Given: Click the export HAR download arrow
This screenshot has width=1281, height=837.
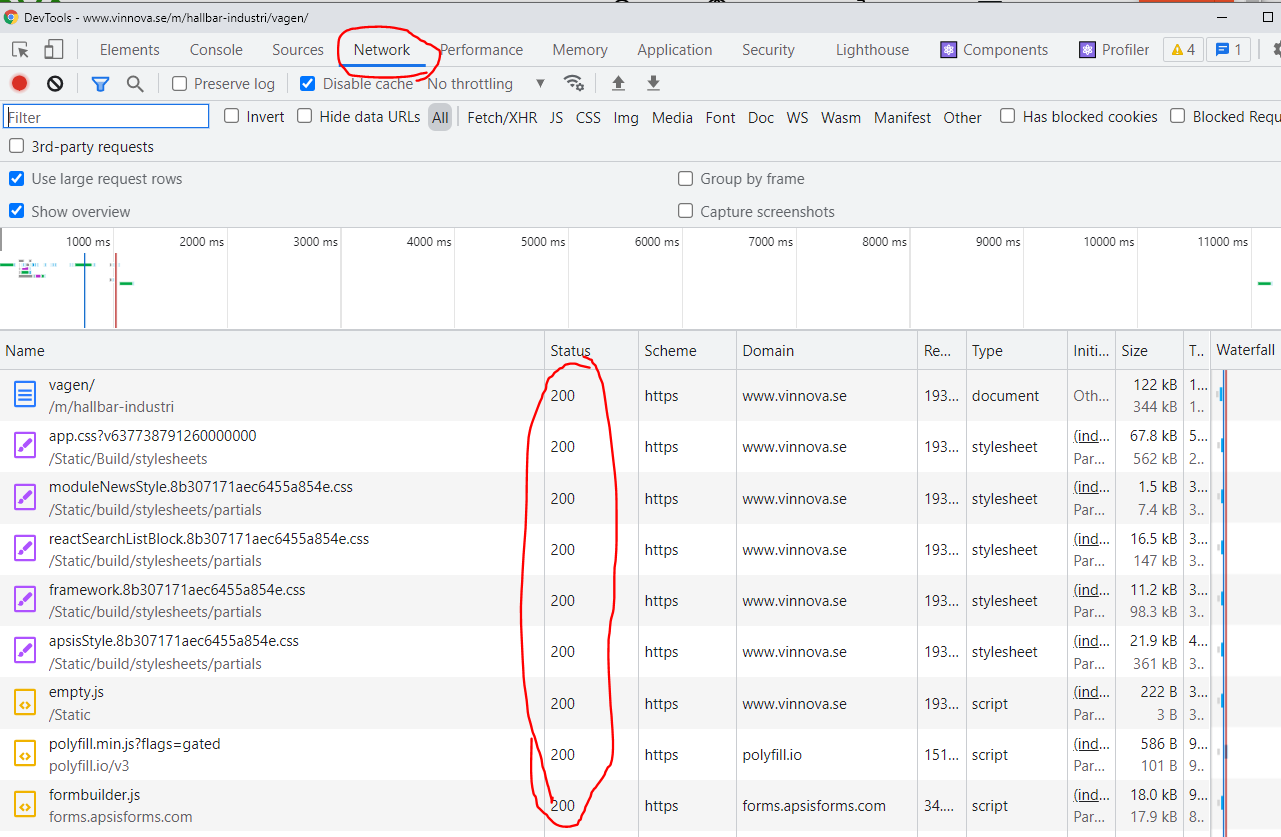Looking at the screenshot, I should click(x=653, y=84).
